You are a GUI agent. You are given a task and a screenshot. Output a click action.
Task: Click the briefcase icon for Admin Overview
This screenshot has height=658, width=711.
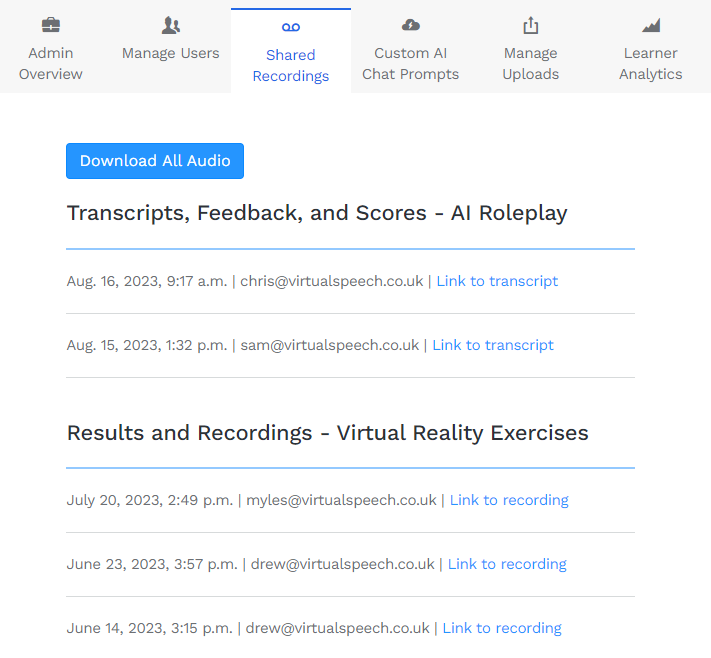pos(51,24)
